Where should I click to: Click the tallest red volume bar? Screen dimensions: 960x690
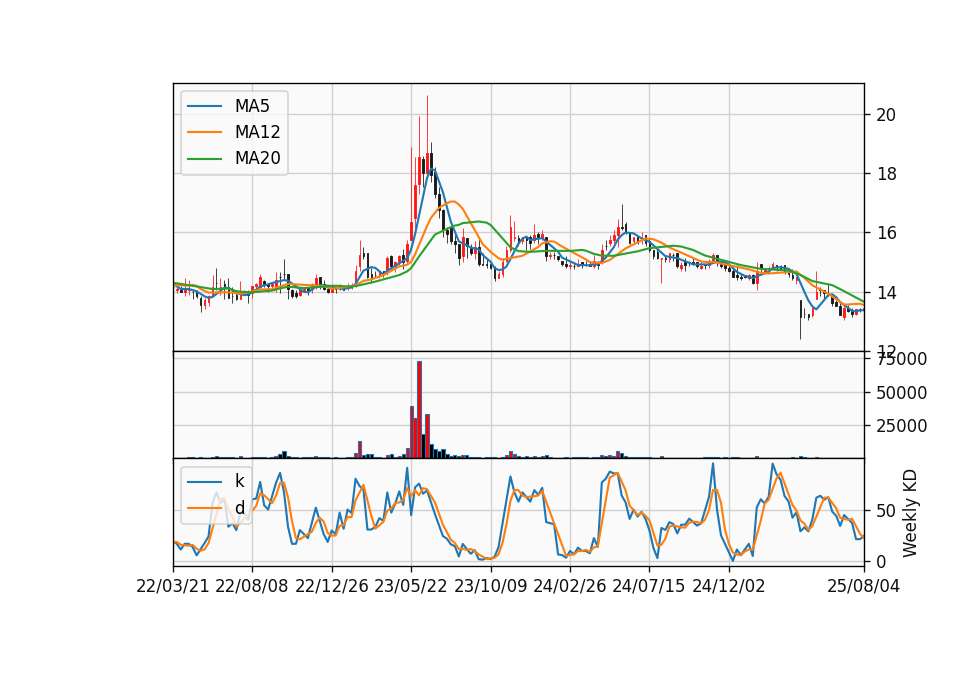point(419,410)
